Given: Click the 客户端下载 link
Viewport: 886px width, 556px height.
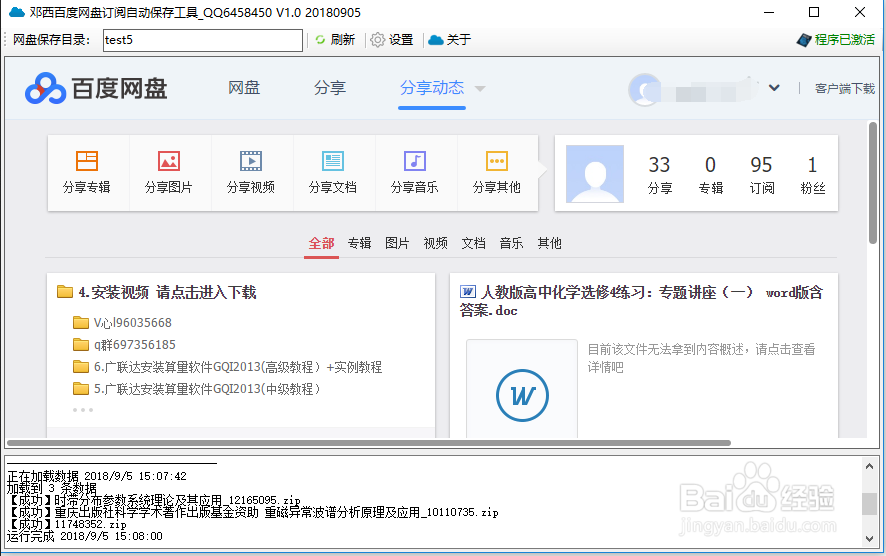Looking at the screenshot, I should [x=845, y=89].
